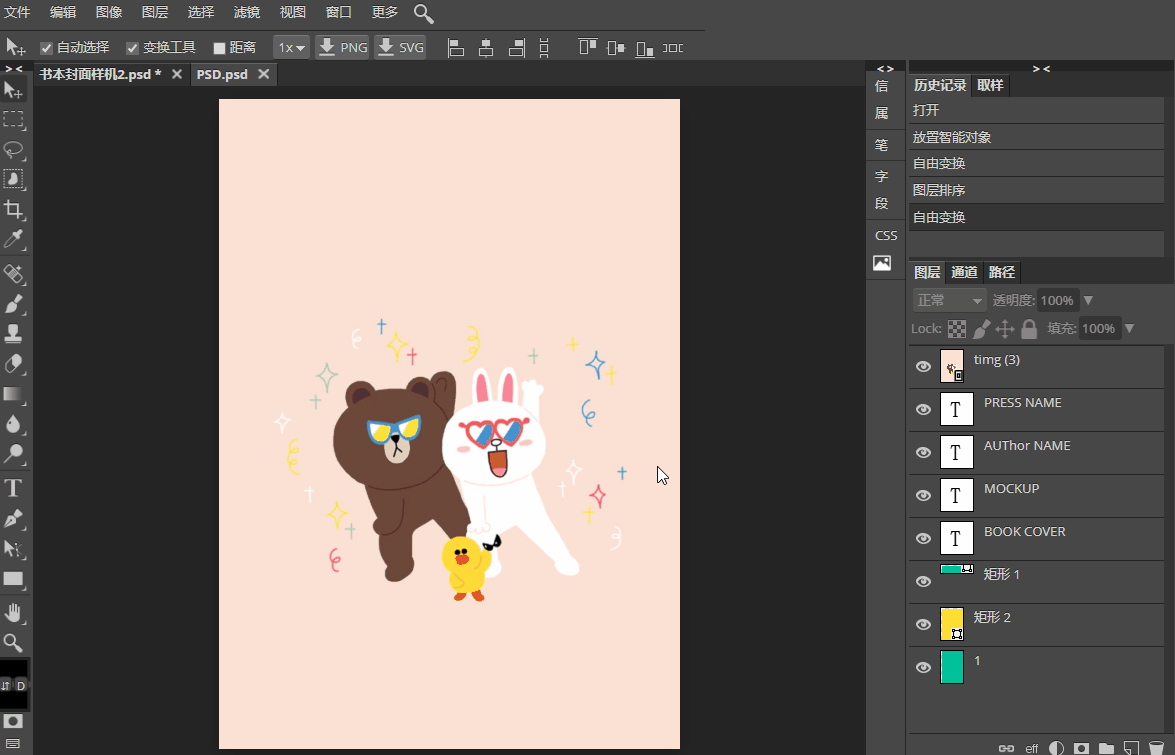Screen dimensions: 1175x755
Task: Click the delete layer trash icon
Action: 1156,748
